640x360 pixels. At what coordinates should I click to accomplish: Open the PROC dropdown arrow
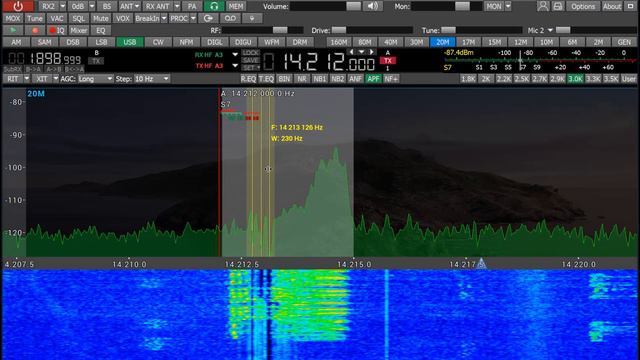[x=193, y=18]
